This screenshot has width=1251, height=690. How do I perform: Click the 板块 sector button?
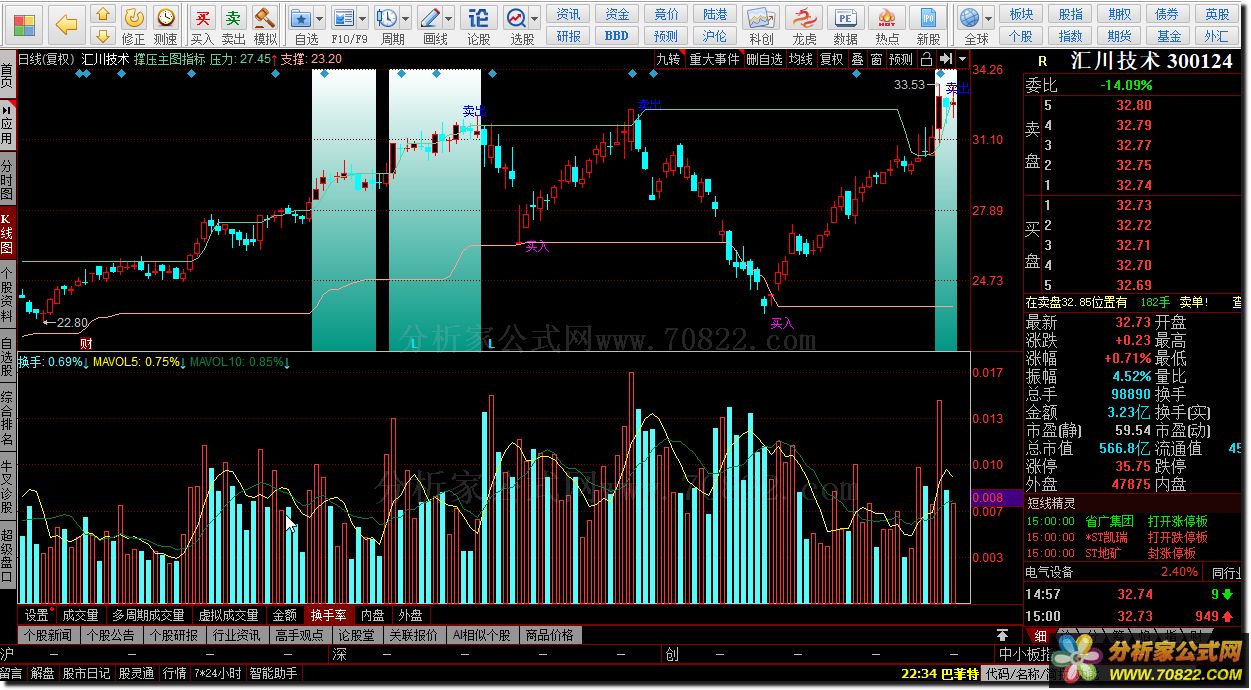click(1021, 14)
